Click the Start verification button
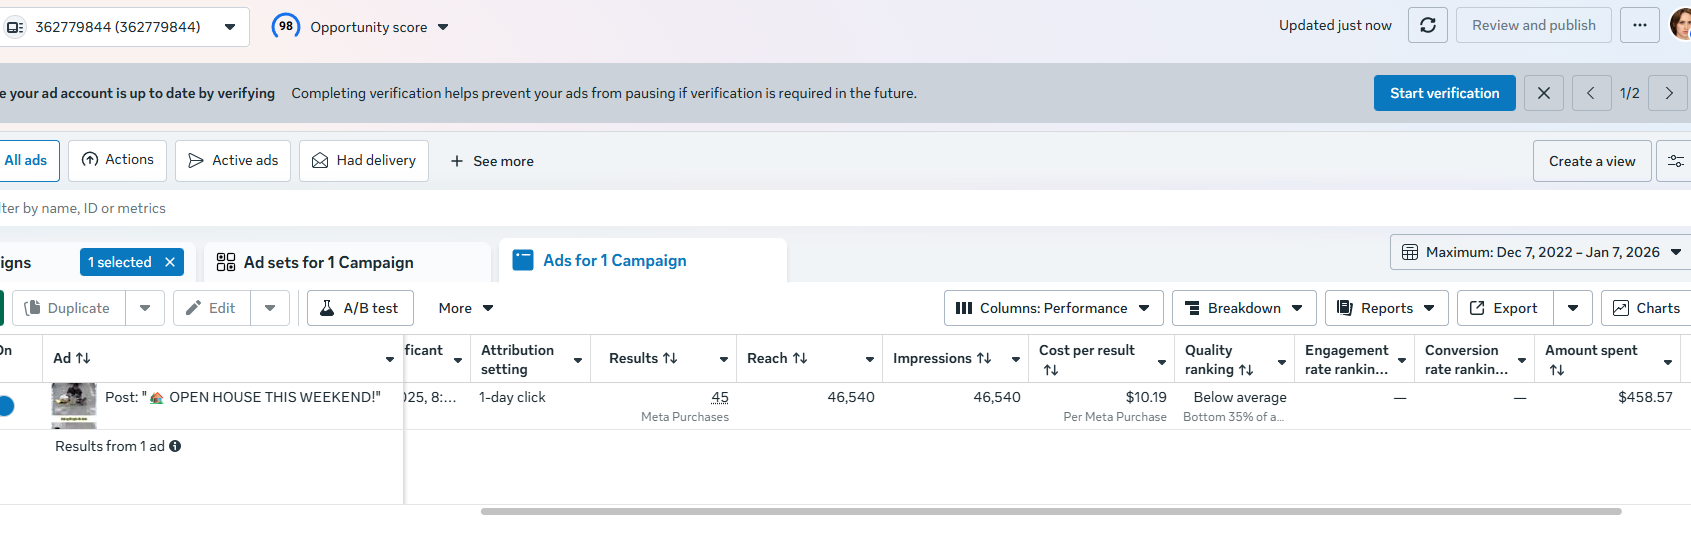Image resolution: width=1691 pixels, height=553 pixels. click(1444, 93)
